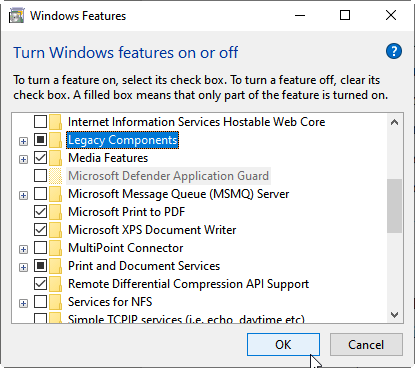This screenshot has height=368, width=415.
Task: Uncheck the Microsoft Print to PDF checkbox
Action: [40, 212]
